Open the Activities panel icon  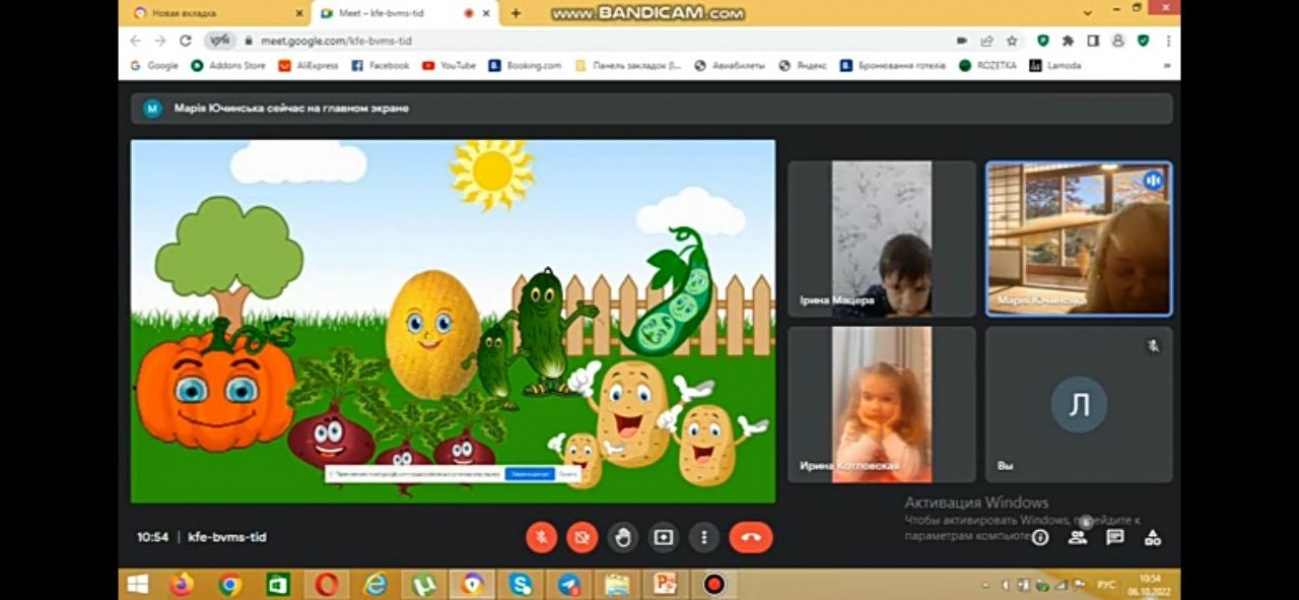tap(1153, 537)
